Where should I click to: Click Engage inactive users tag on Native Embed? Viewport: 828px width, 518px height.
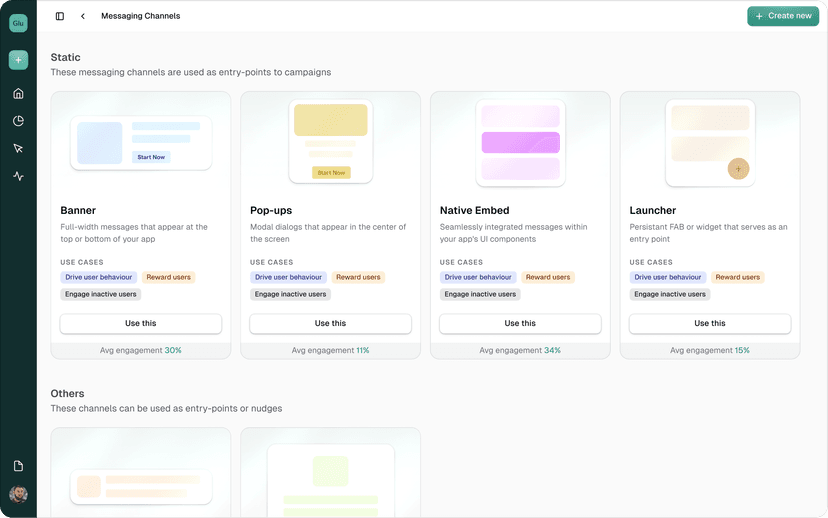click(x=480, y=294)
